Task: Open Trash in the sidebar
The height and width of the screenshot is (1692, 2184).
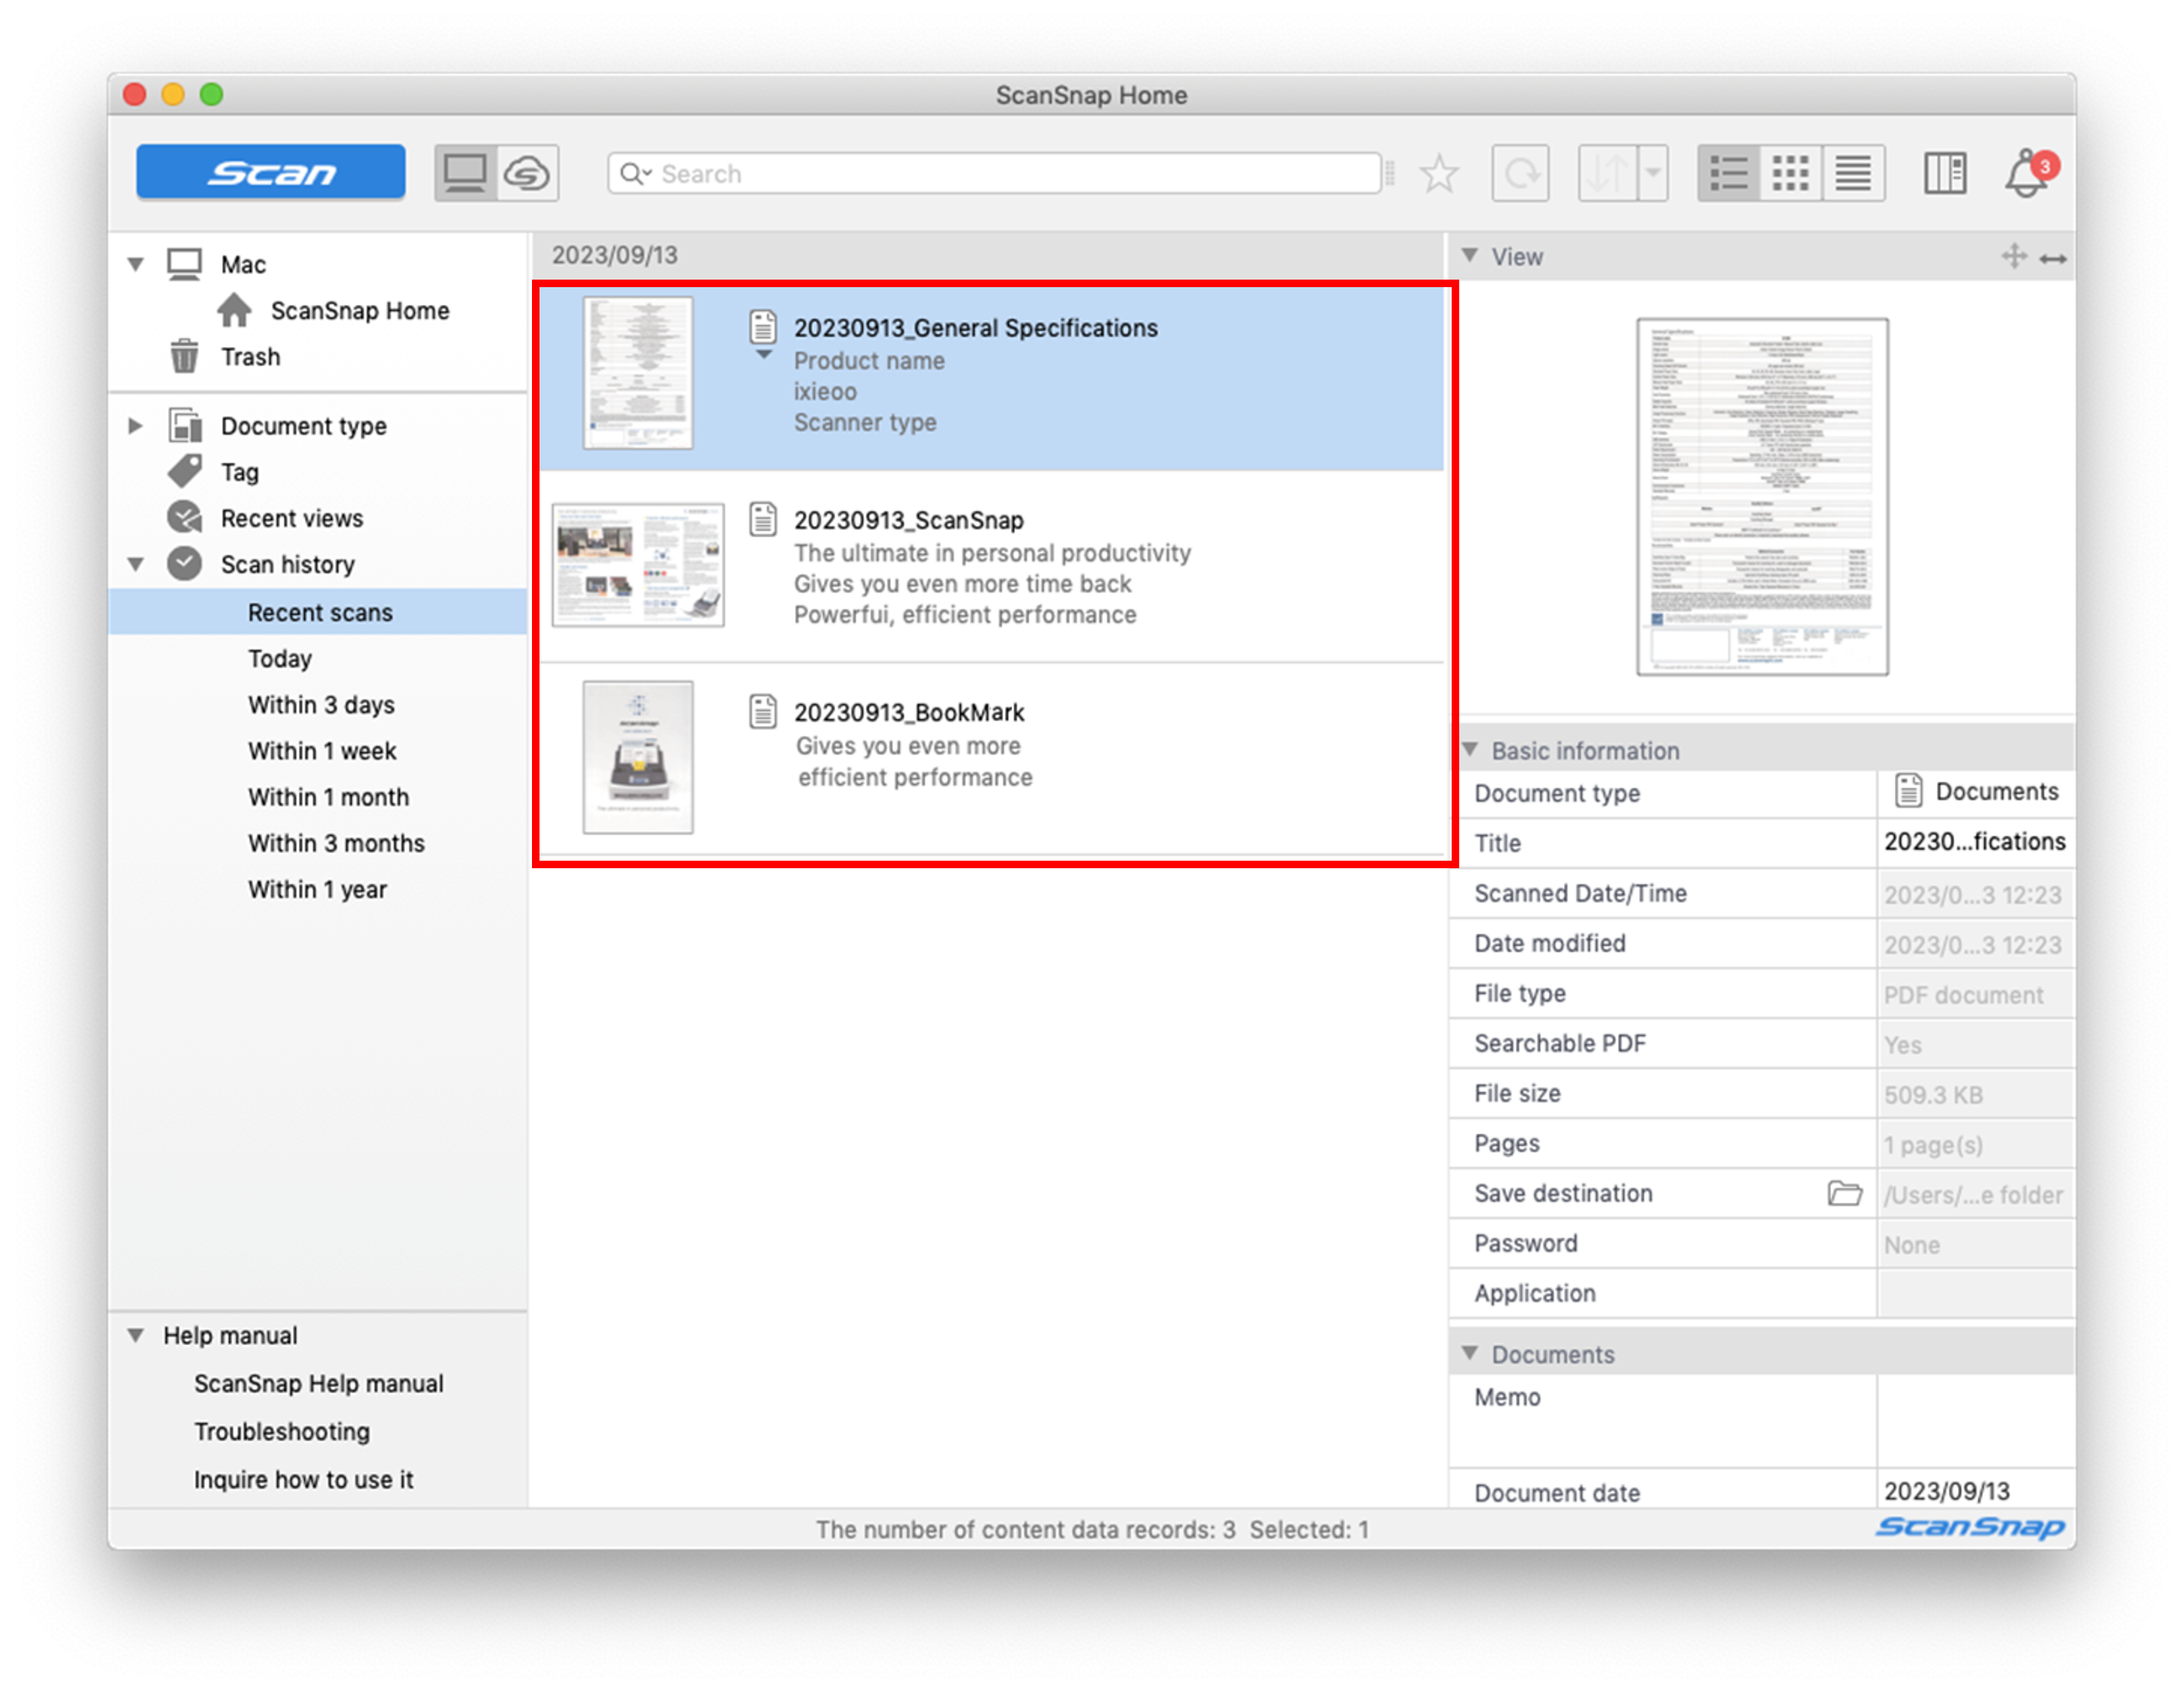Action: pyautogui.click(x=250, y=357)
